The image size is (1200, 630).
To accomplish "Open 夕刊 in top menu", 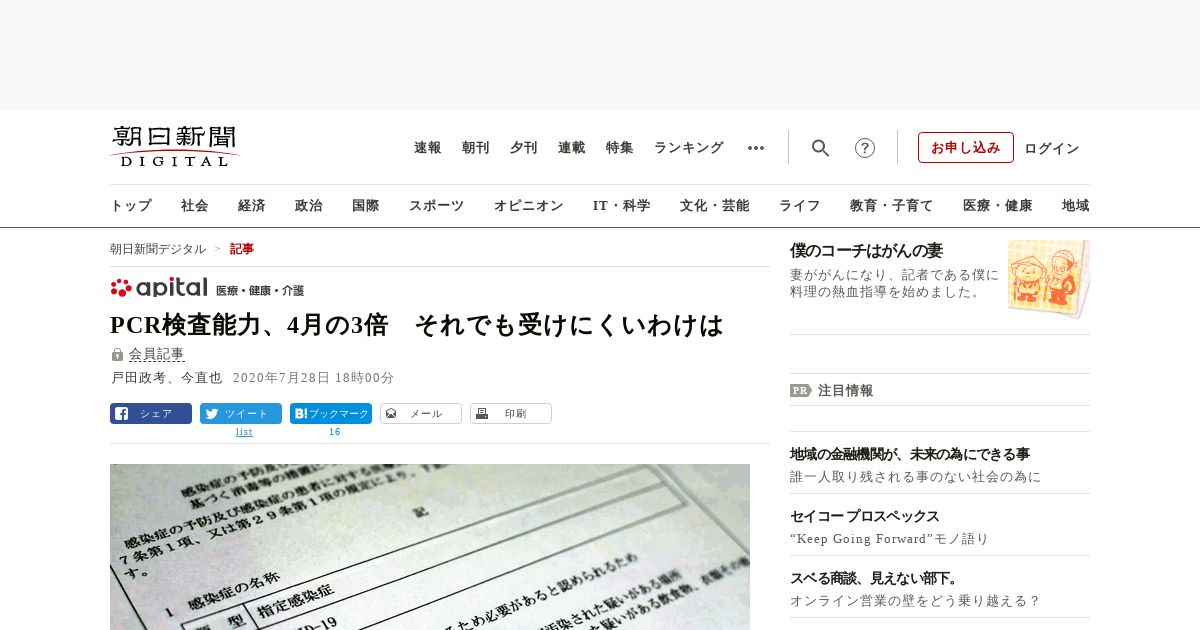I will click(x=524, y=148).
